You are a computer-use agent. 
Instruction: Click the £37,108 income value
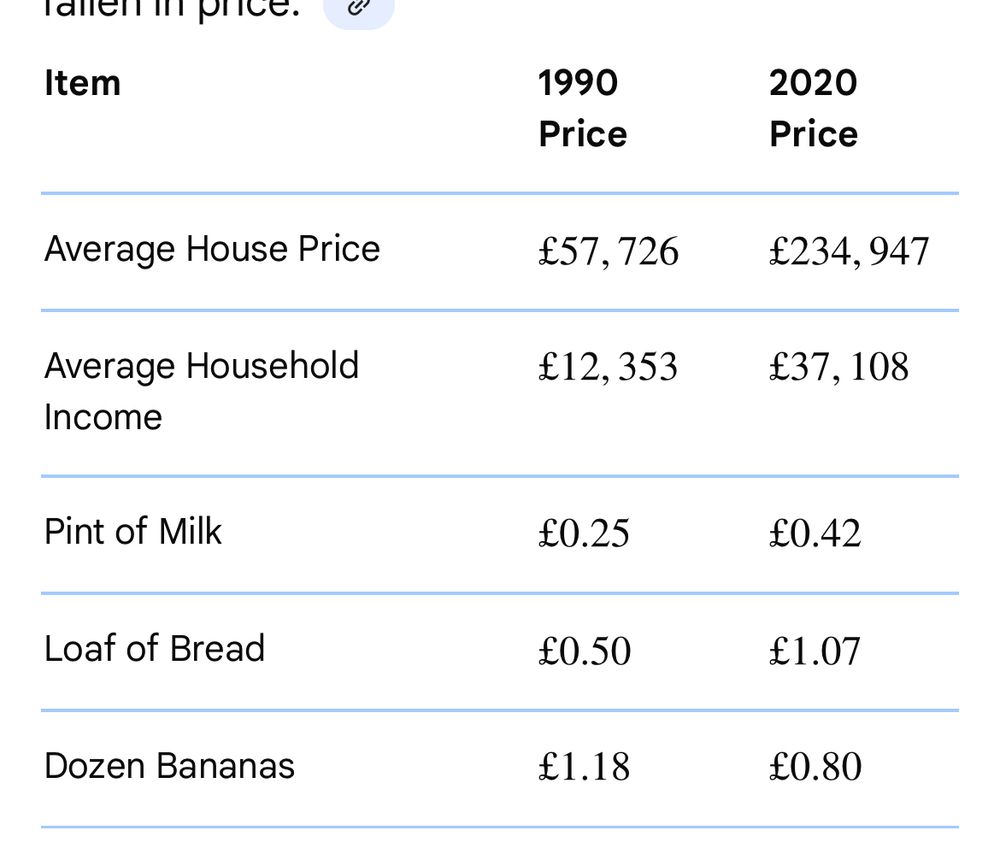[x=839, y=367]
